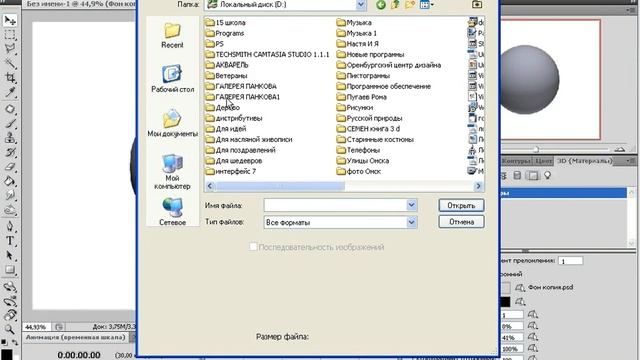Tick Последовательность изображений checkbox

tap(253, 247)
